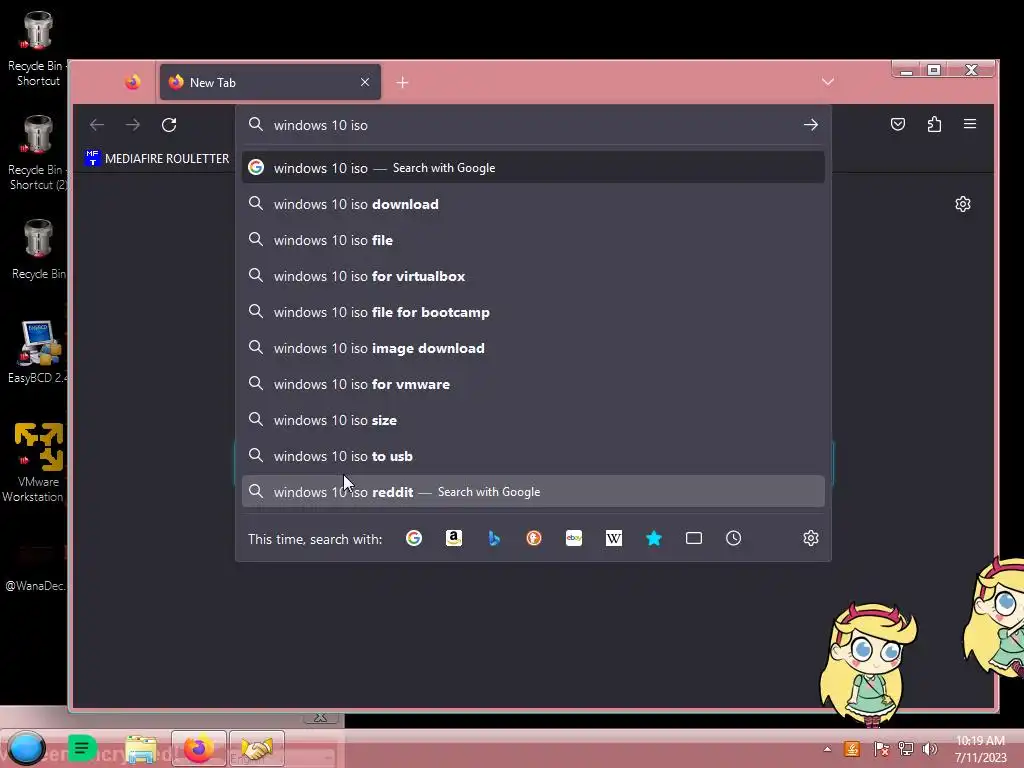This screenshot has width=1024, height=768.
Task: Click the taskbar clock showing 10:19 AM
Action: tap(981, 749)
